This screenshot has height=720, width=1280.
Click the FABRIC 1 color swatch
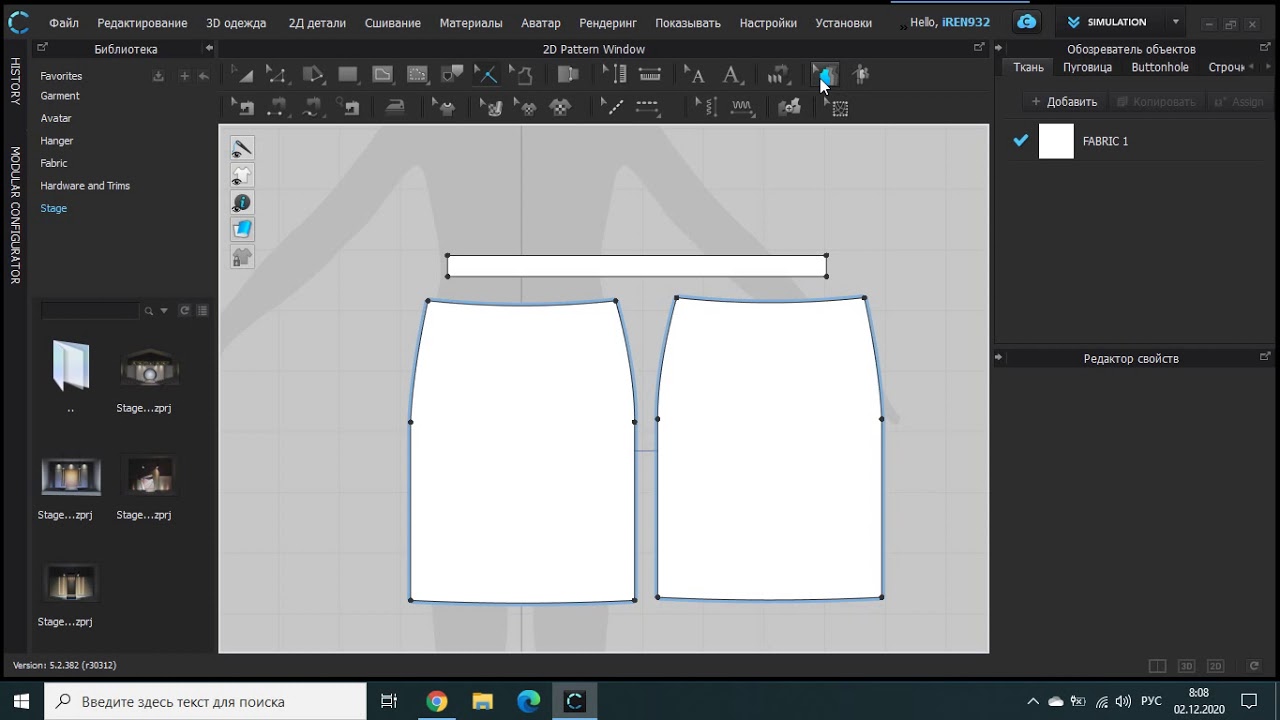[x=1056, y=141]
